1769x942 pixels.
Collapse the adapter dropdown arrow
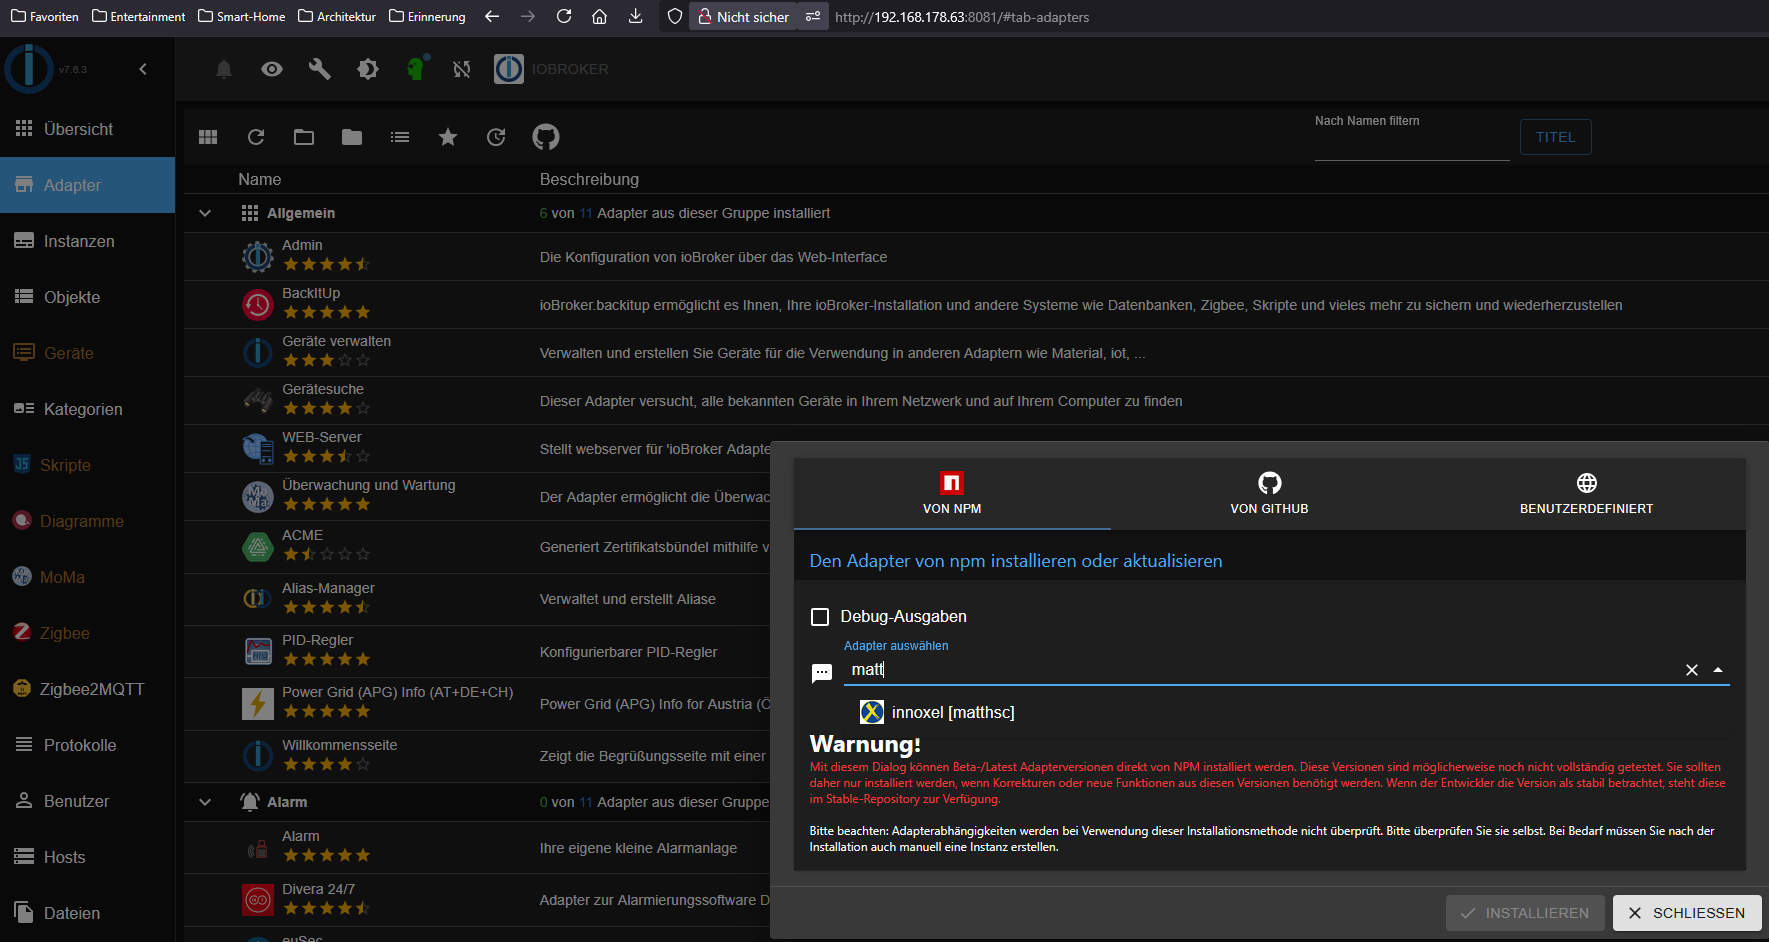(1718, 670)
